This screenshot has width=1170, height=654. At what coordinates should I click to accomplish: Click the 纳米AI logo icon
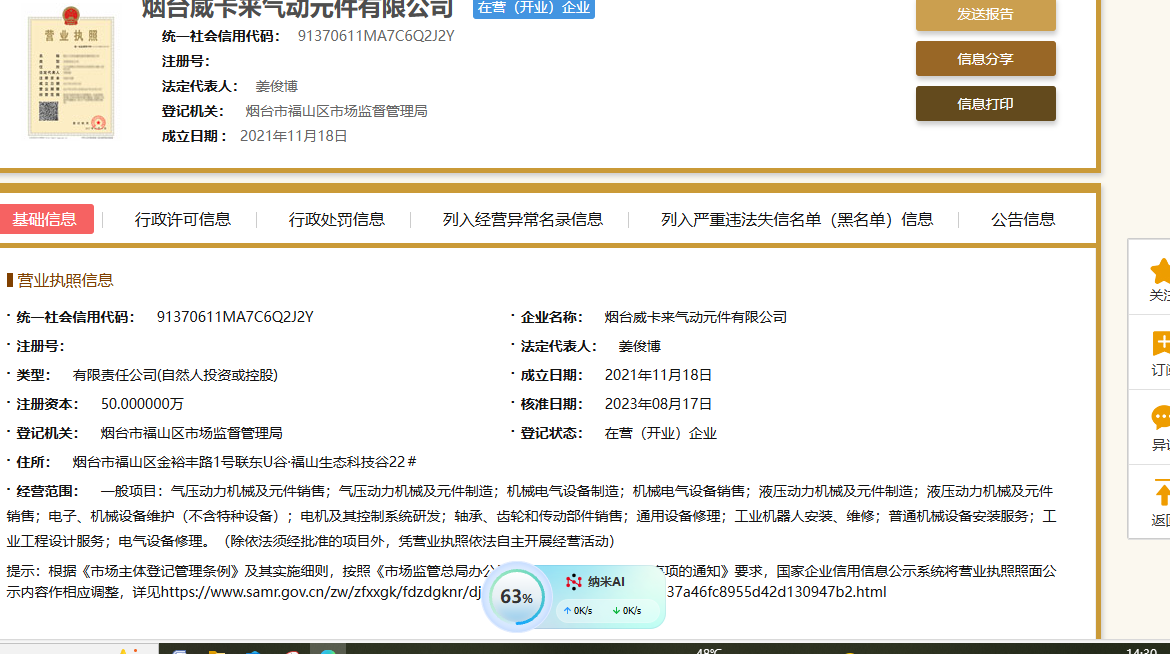click(574, 582)
